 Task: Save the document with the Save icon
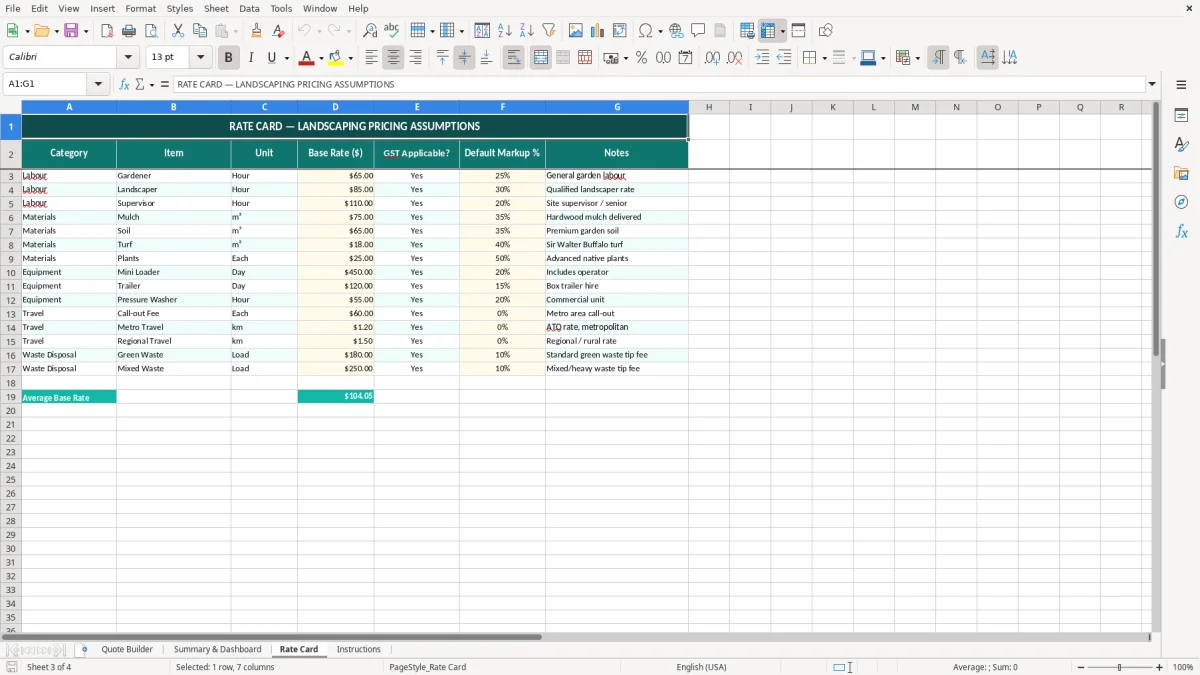(71, 31)
